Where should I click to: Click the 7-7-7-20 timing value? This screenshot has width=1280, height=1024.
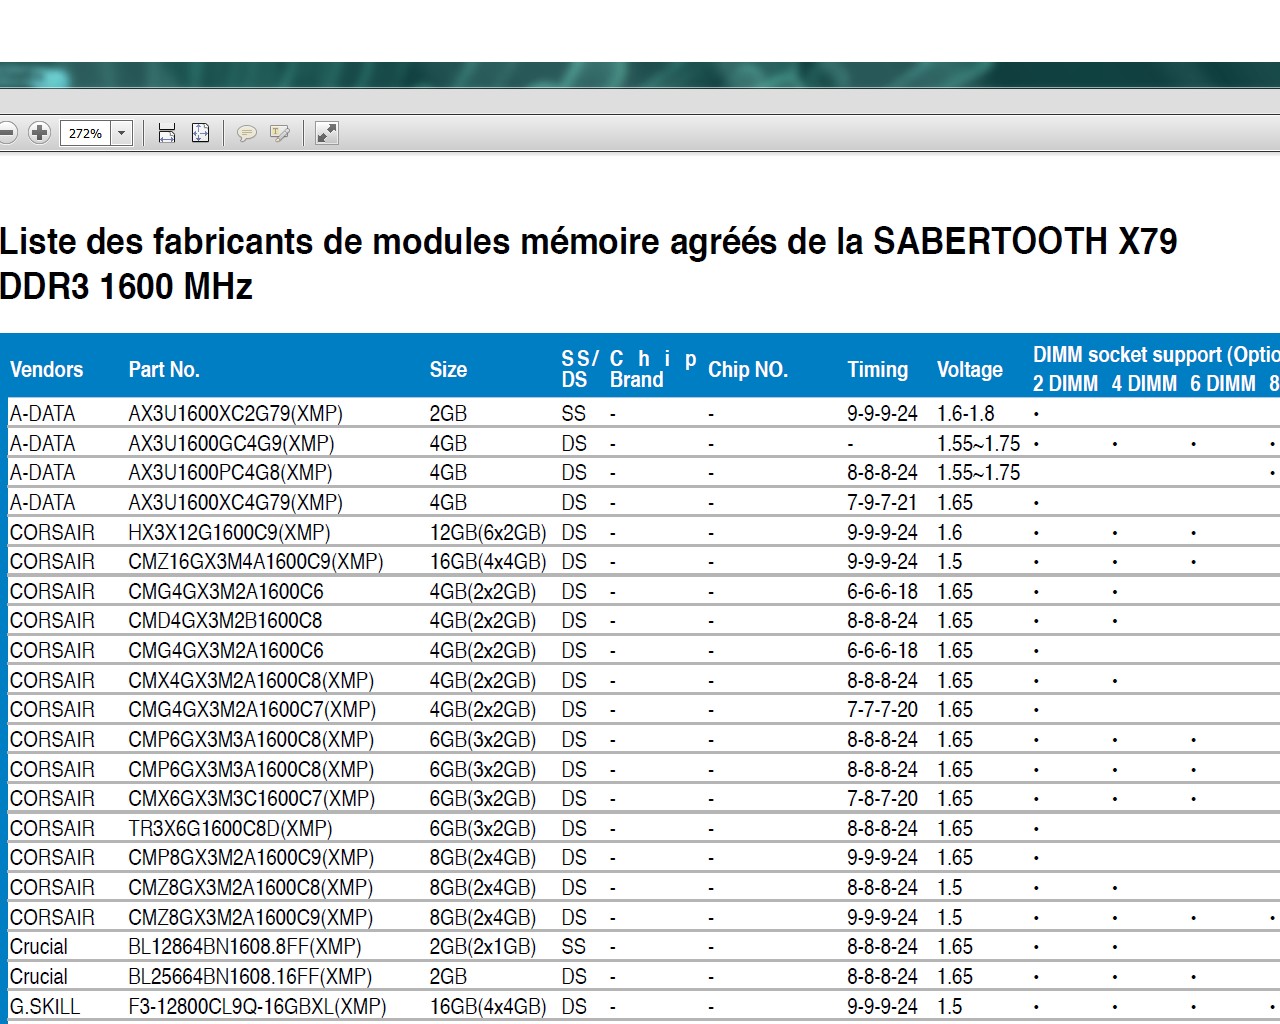point(882,709)
